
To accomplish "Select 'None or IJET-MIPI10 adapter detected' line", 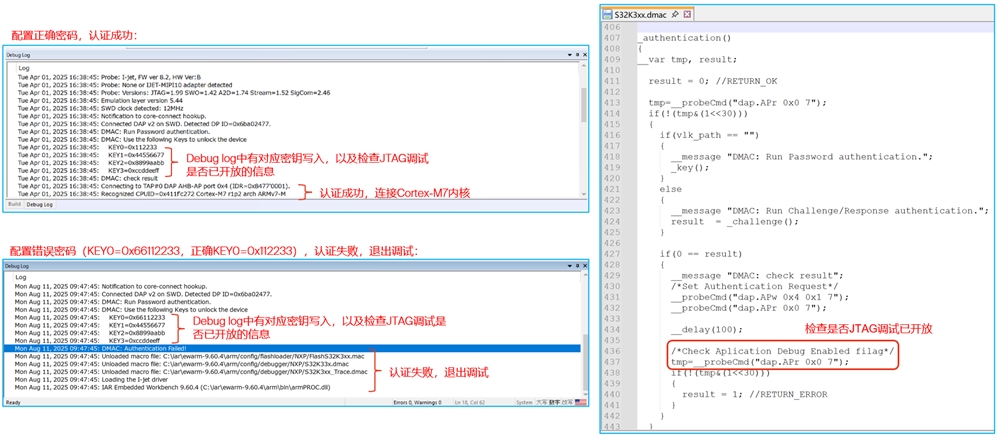I will (x=125, y=85).
